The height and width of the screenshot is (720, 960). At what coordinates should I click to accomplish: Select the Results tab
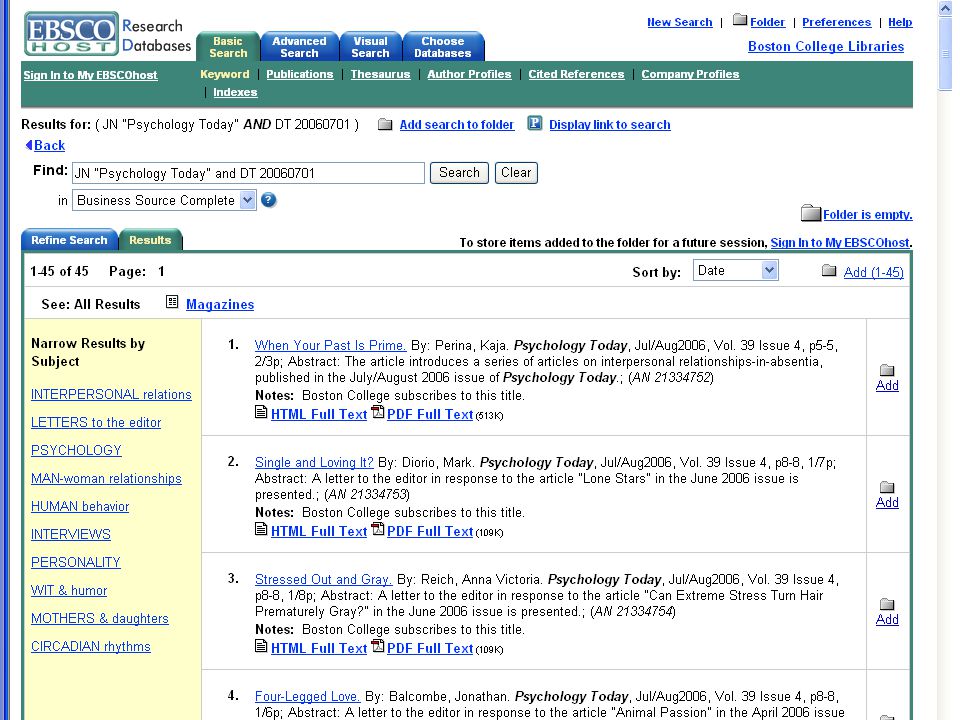point(150,240)
